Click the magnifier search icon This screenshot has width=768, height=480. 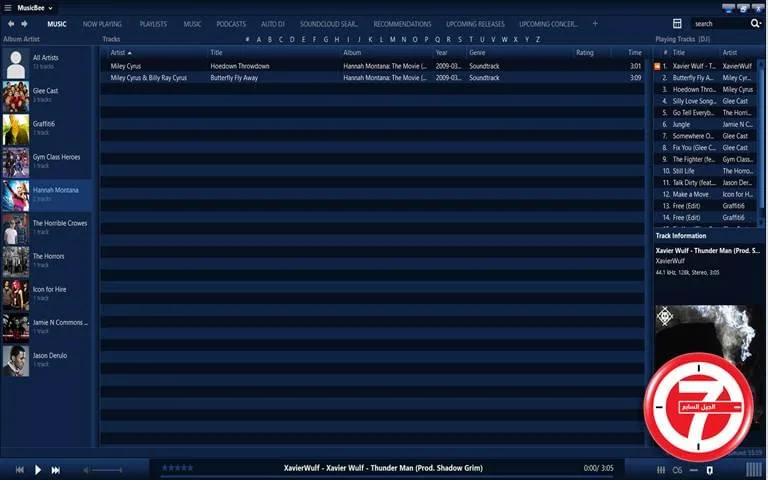(x=755, y=24)
